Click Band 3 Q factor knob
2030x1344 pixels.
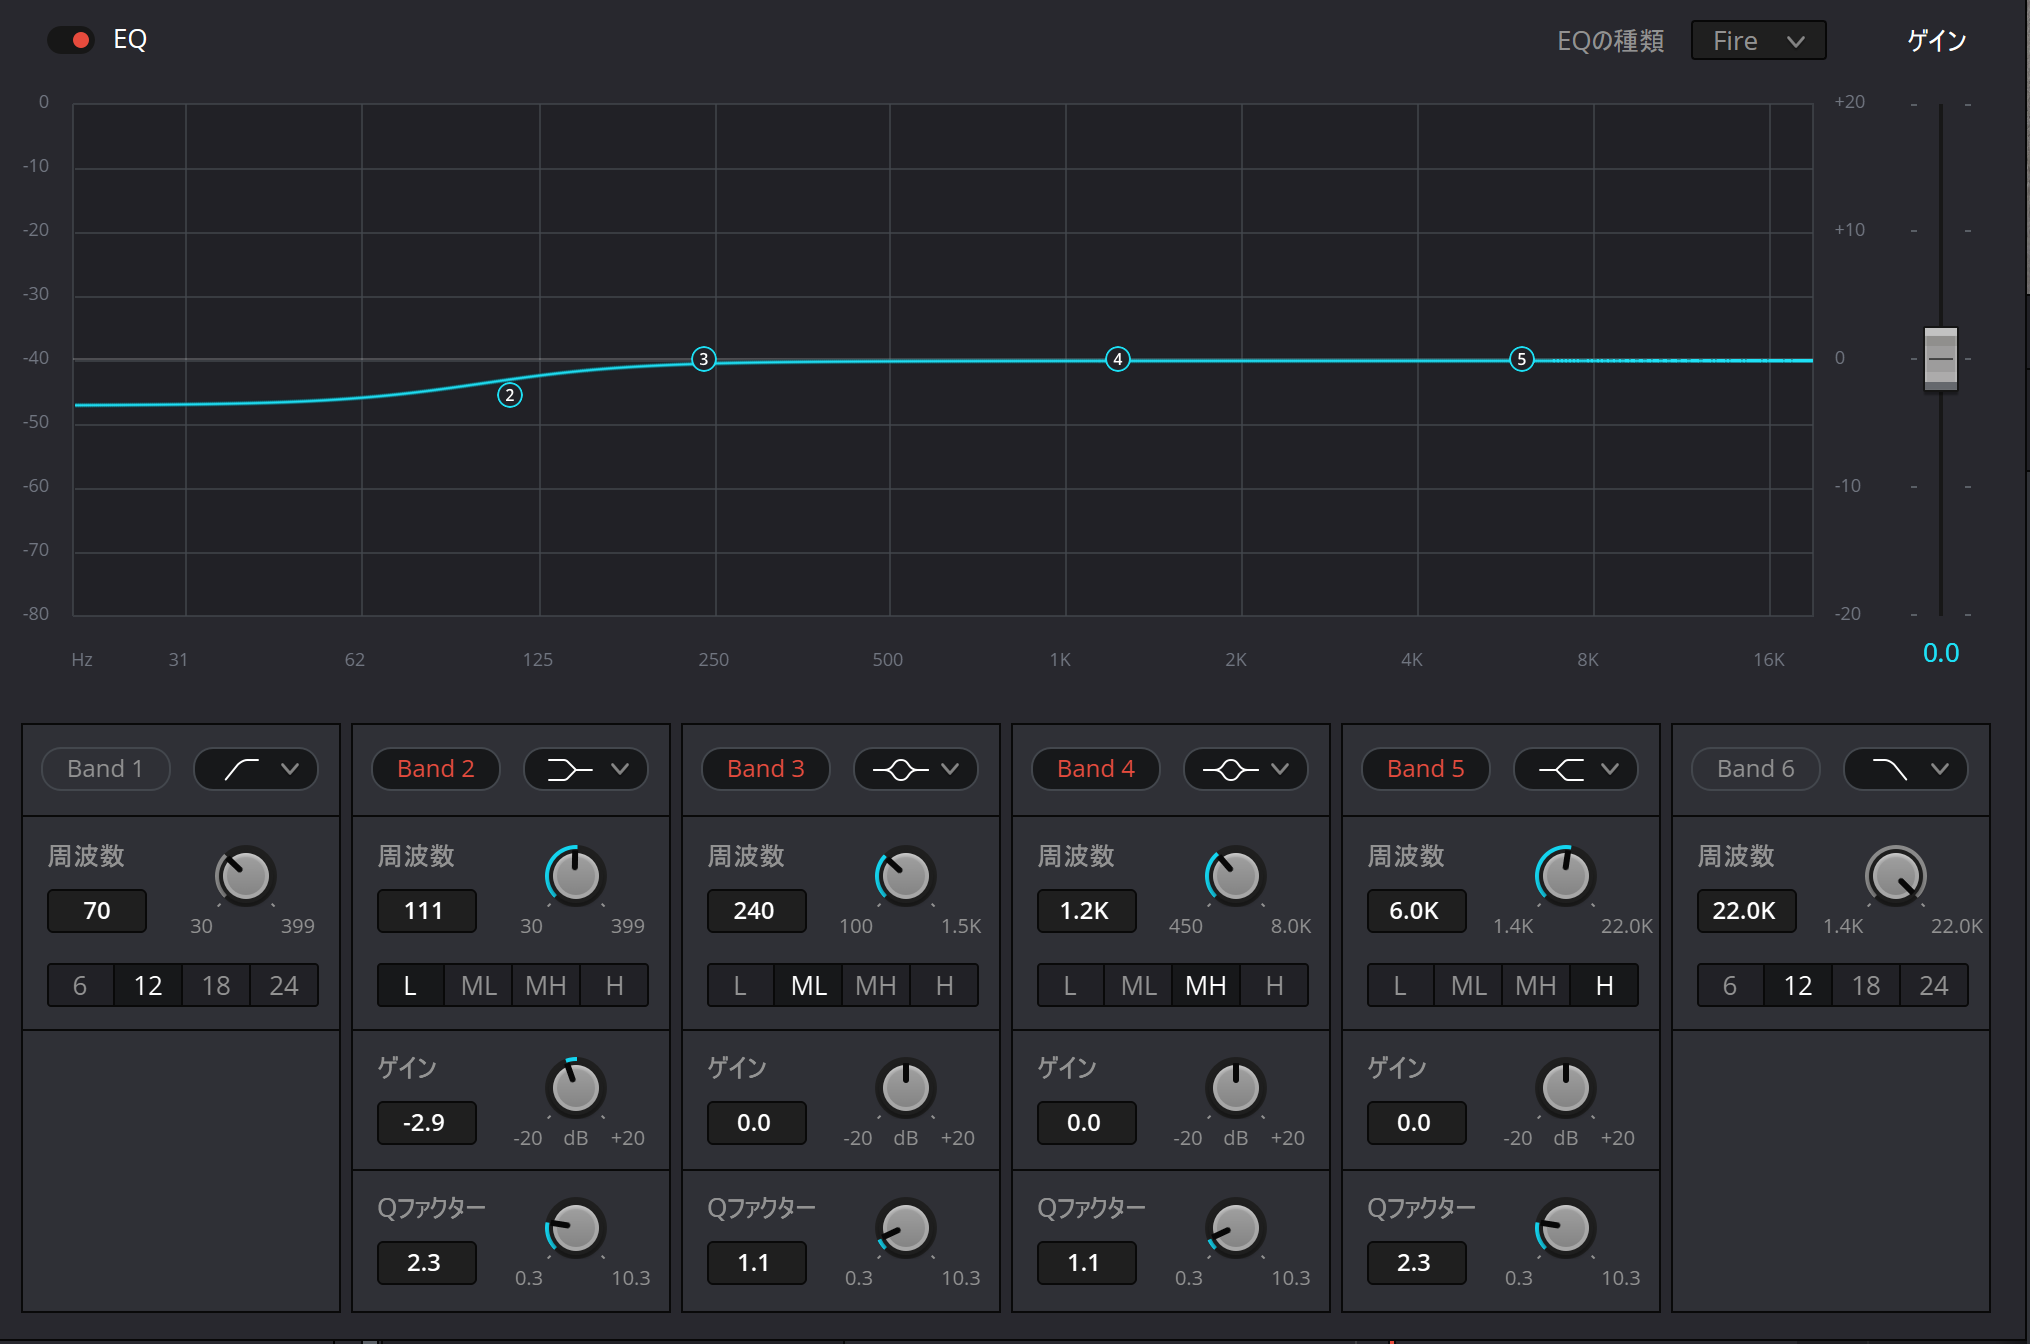[x=905, y=1228]
